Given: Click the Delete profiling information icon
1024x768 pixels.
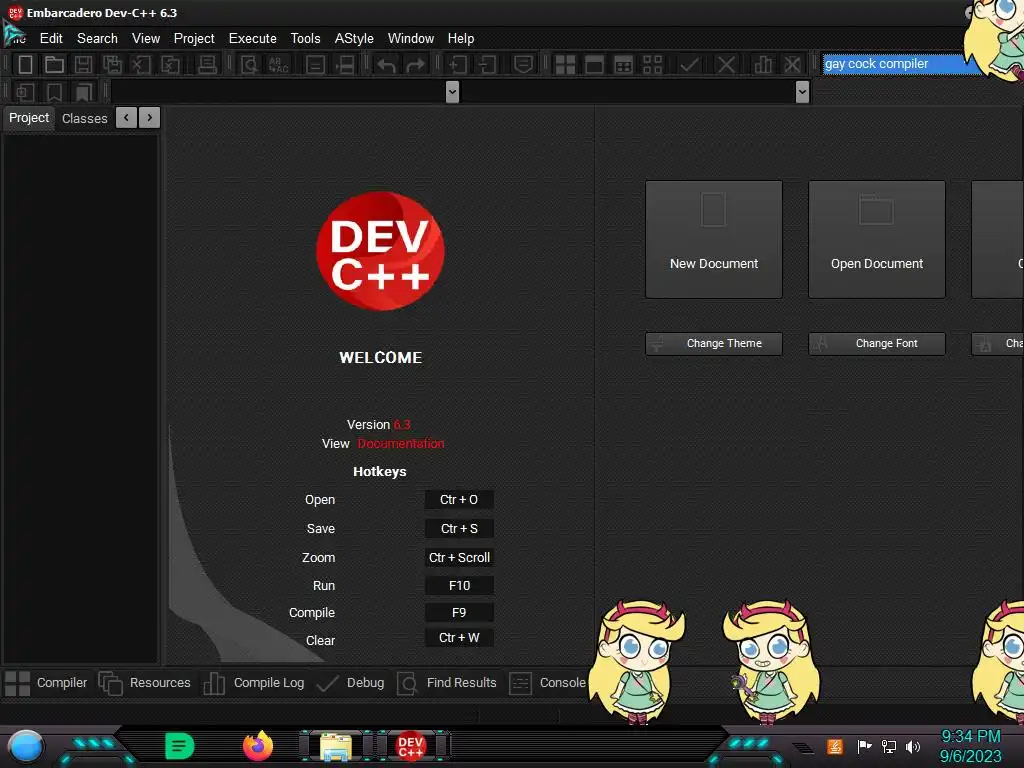Looking at the screenshot, I should pos(792,64).
